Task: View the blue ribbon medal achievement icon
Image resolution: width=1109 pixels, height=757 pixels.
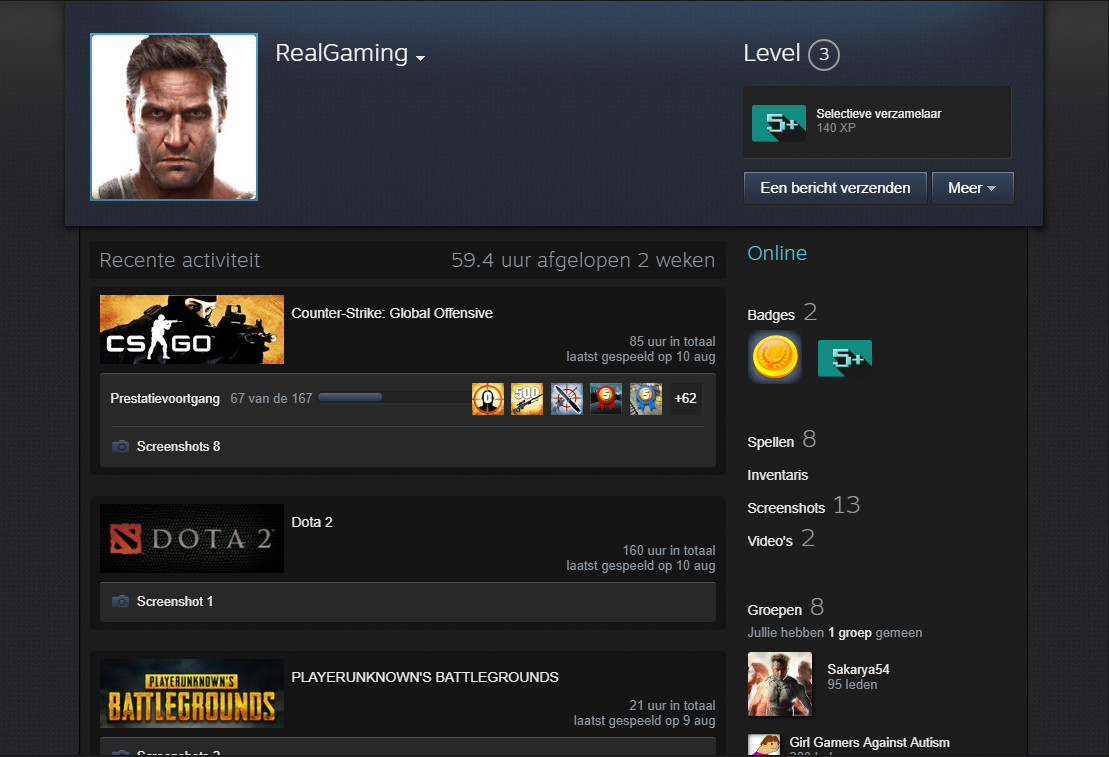Action: point(646,399)
